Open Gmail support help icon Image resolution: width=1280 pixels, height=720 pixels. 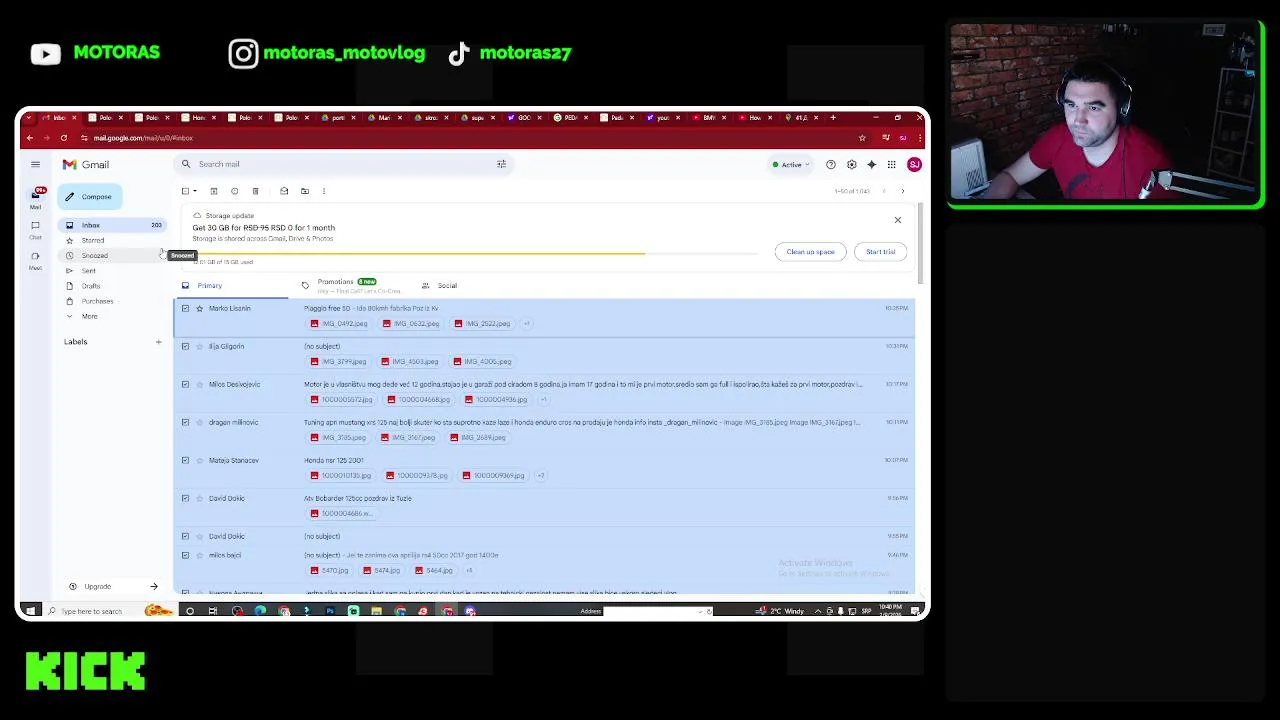click(x=830, y=165)
